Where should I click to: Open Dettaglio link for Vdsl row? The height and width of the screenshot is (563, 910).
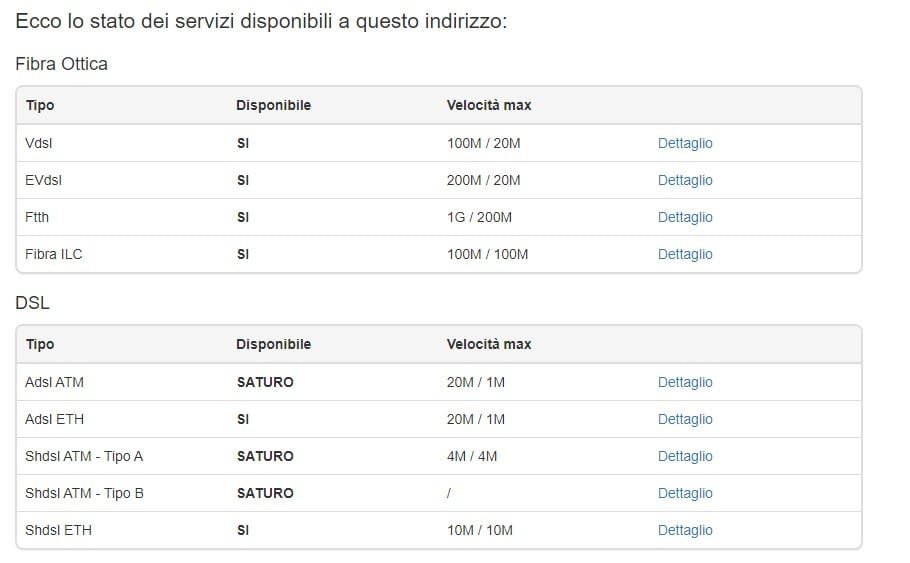click(685, 143)
